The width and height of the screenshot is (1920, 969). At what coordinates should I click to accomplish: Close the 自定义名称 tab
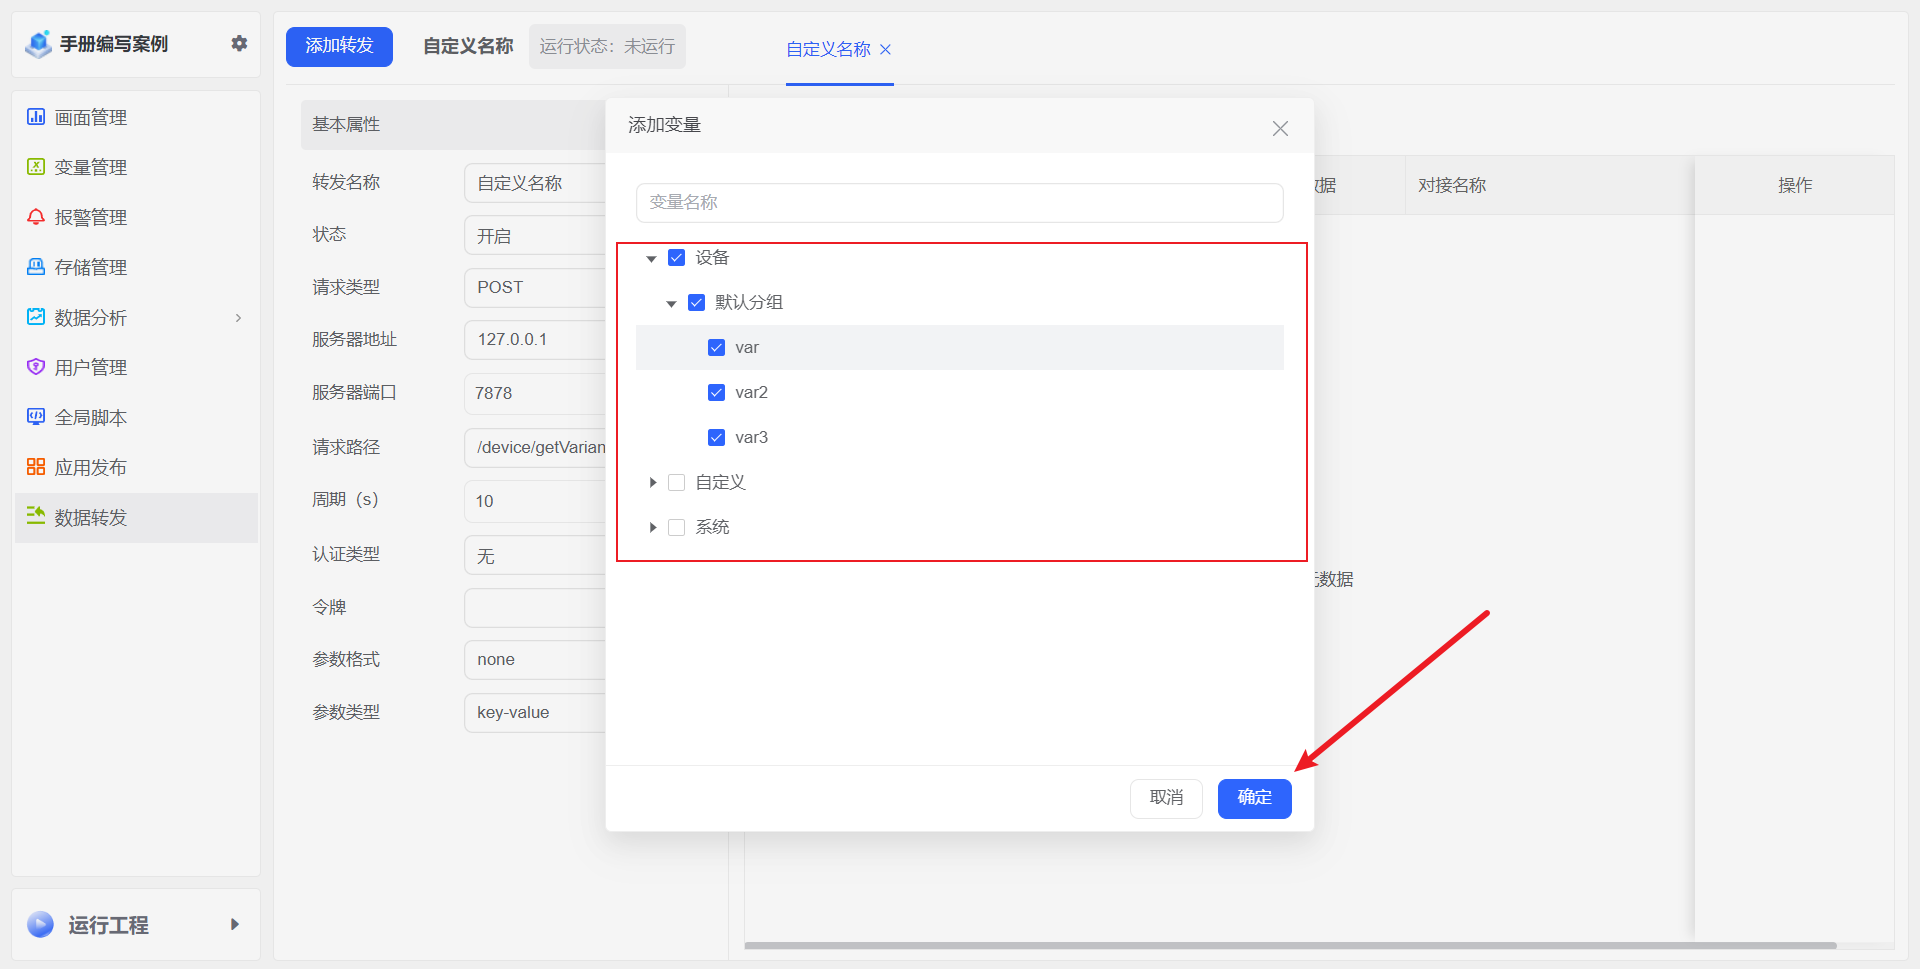pos(885,49)
